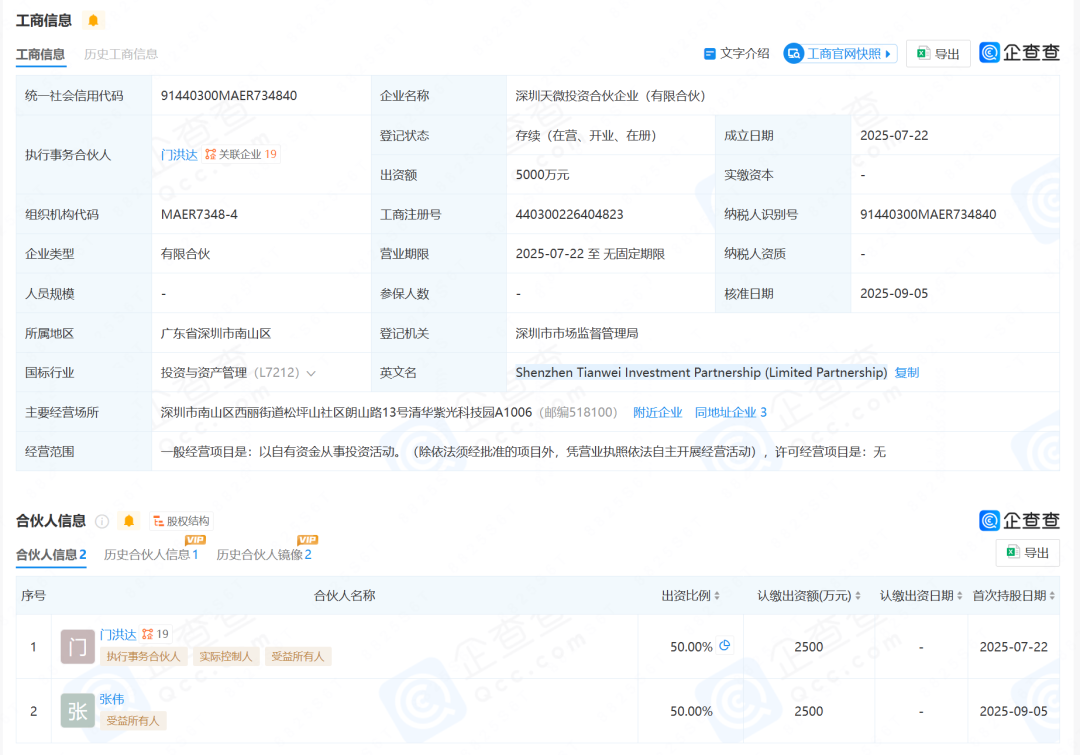Open 附近企业 link
Image resolution: width=1080 pixels, height=755 pixels.
pyautogui.click(x=657, y=413)
